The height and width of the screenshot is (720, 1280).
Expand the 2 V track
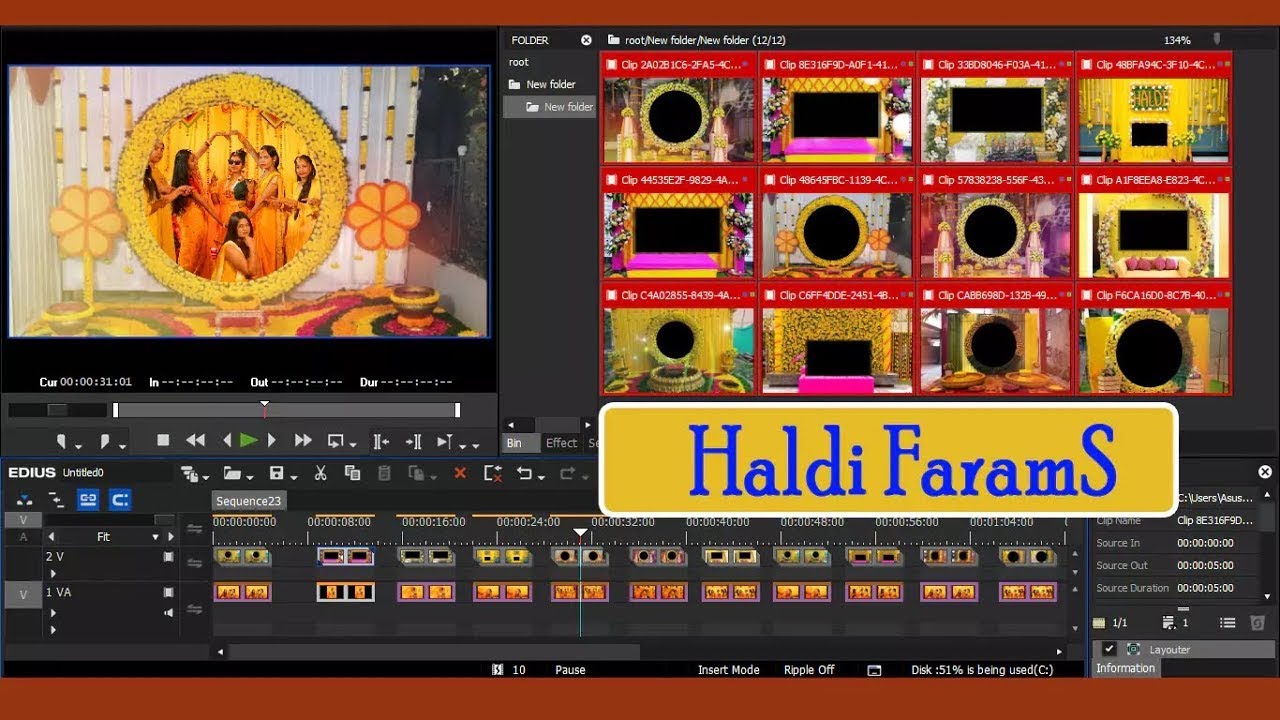(53, 574)
